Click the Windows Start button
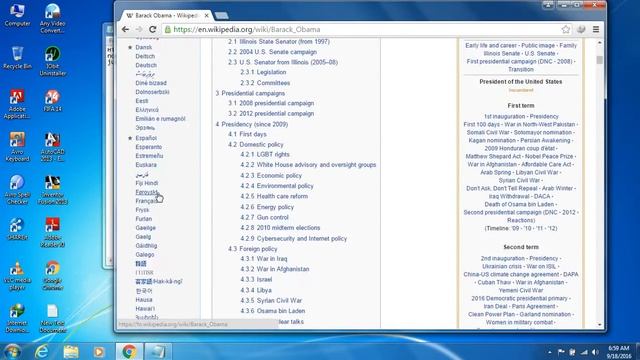This screenshot has width=640, height=360. pyautogui.click(x=12, y=351)
